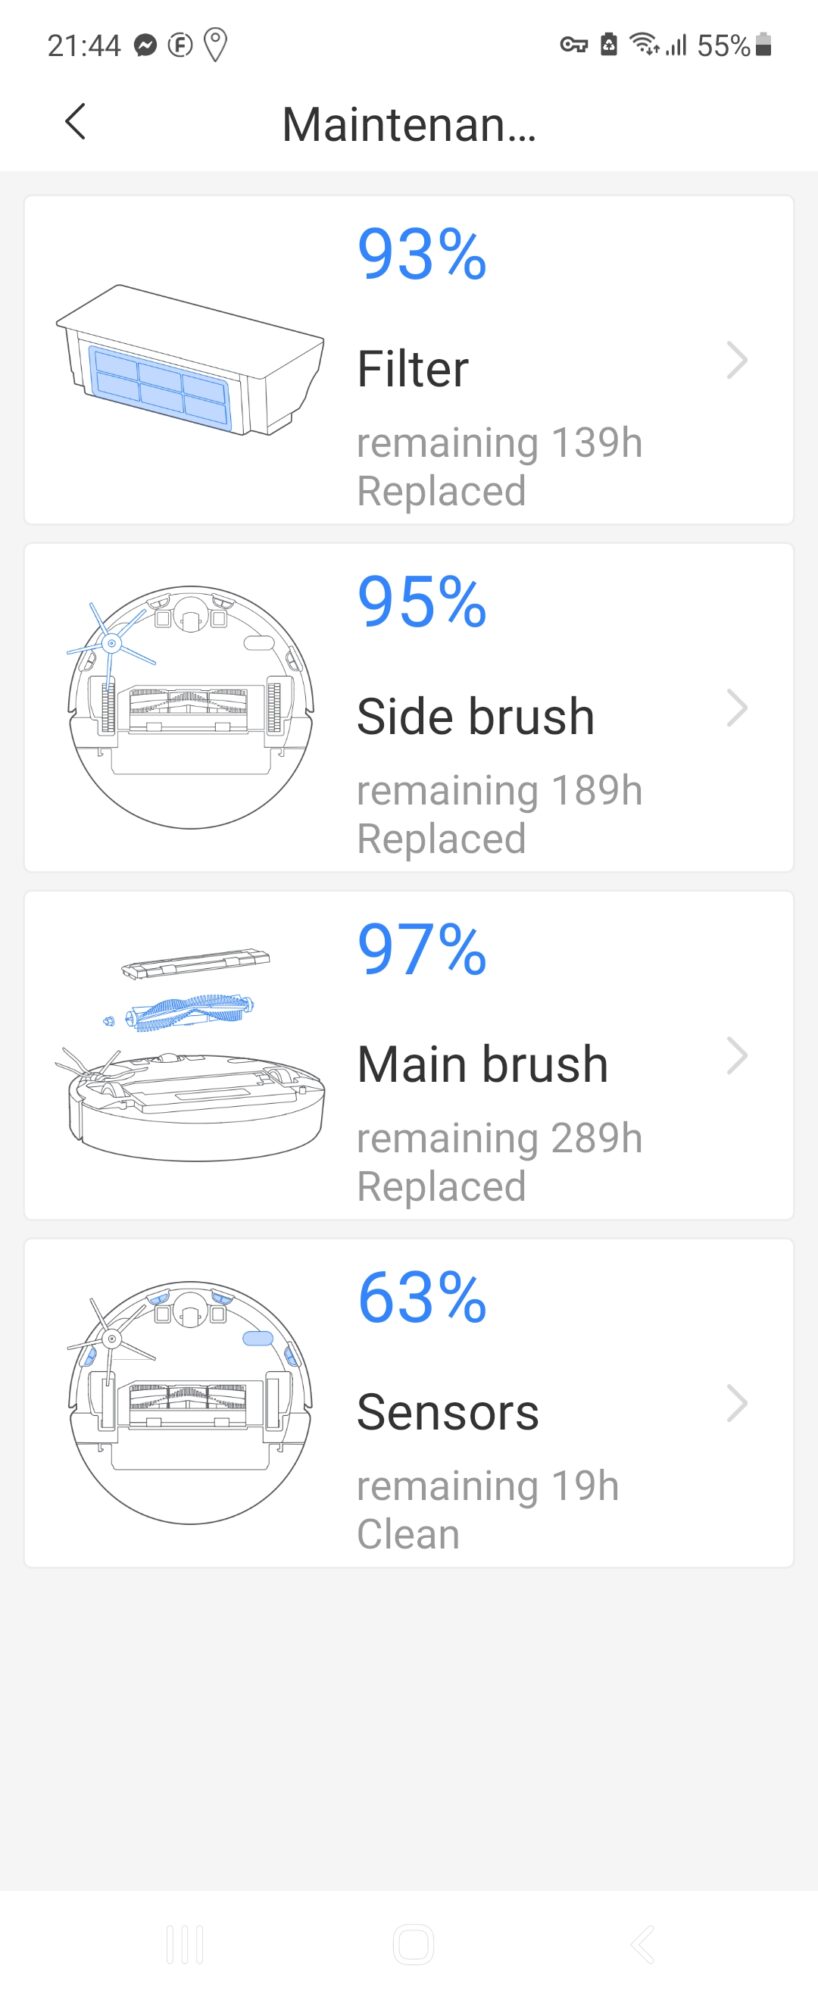Tap the Android home navigation icon
Viewport: 818px width, 2000px height.
pyautogui.click(x=413, y=1945)
